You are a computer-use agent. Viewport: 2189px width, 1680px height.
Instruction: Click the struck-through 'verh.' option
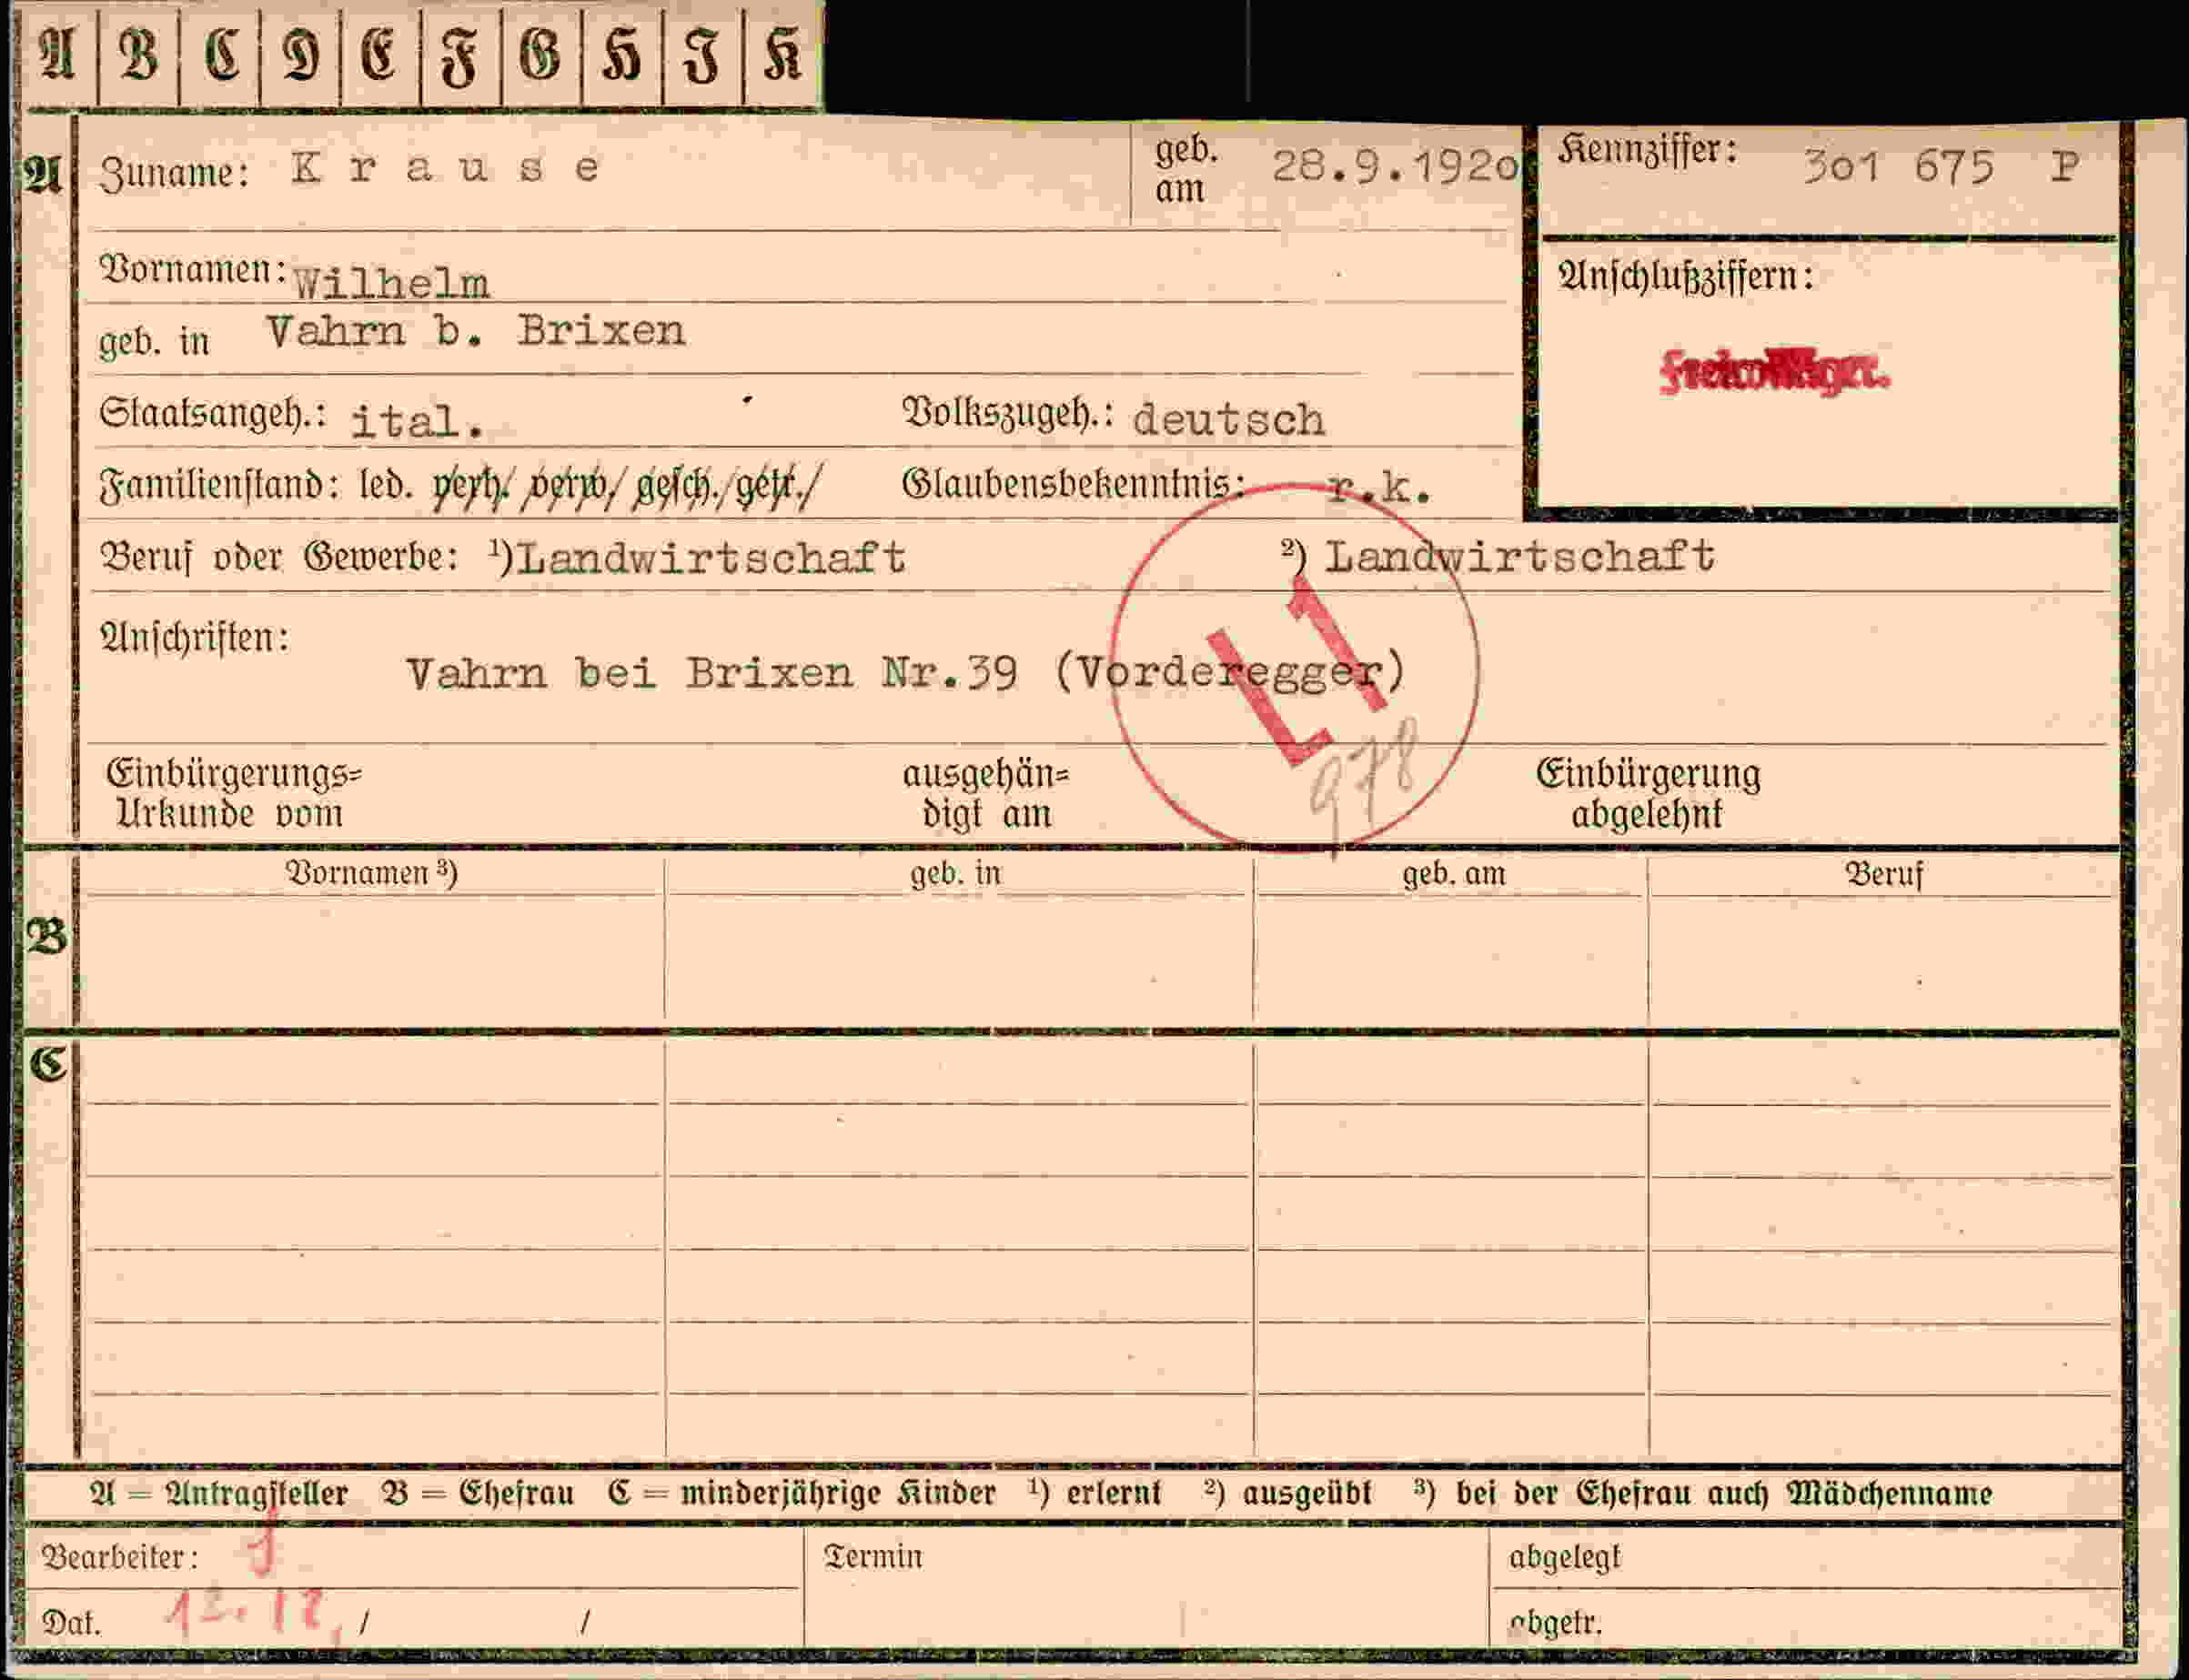(470, 487)
